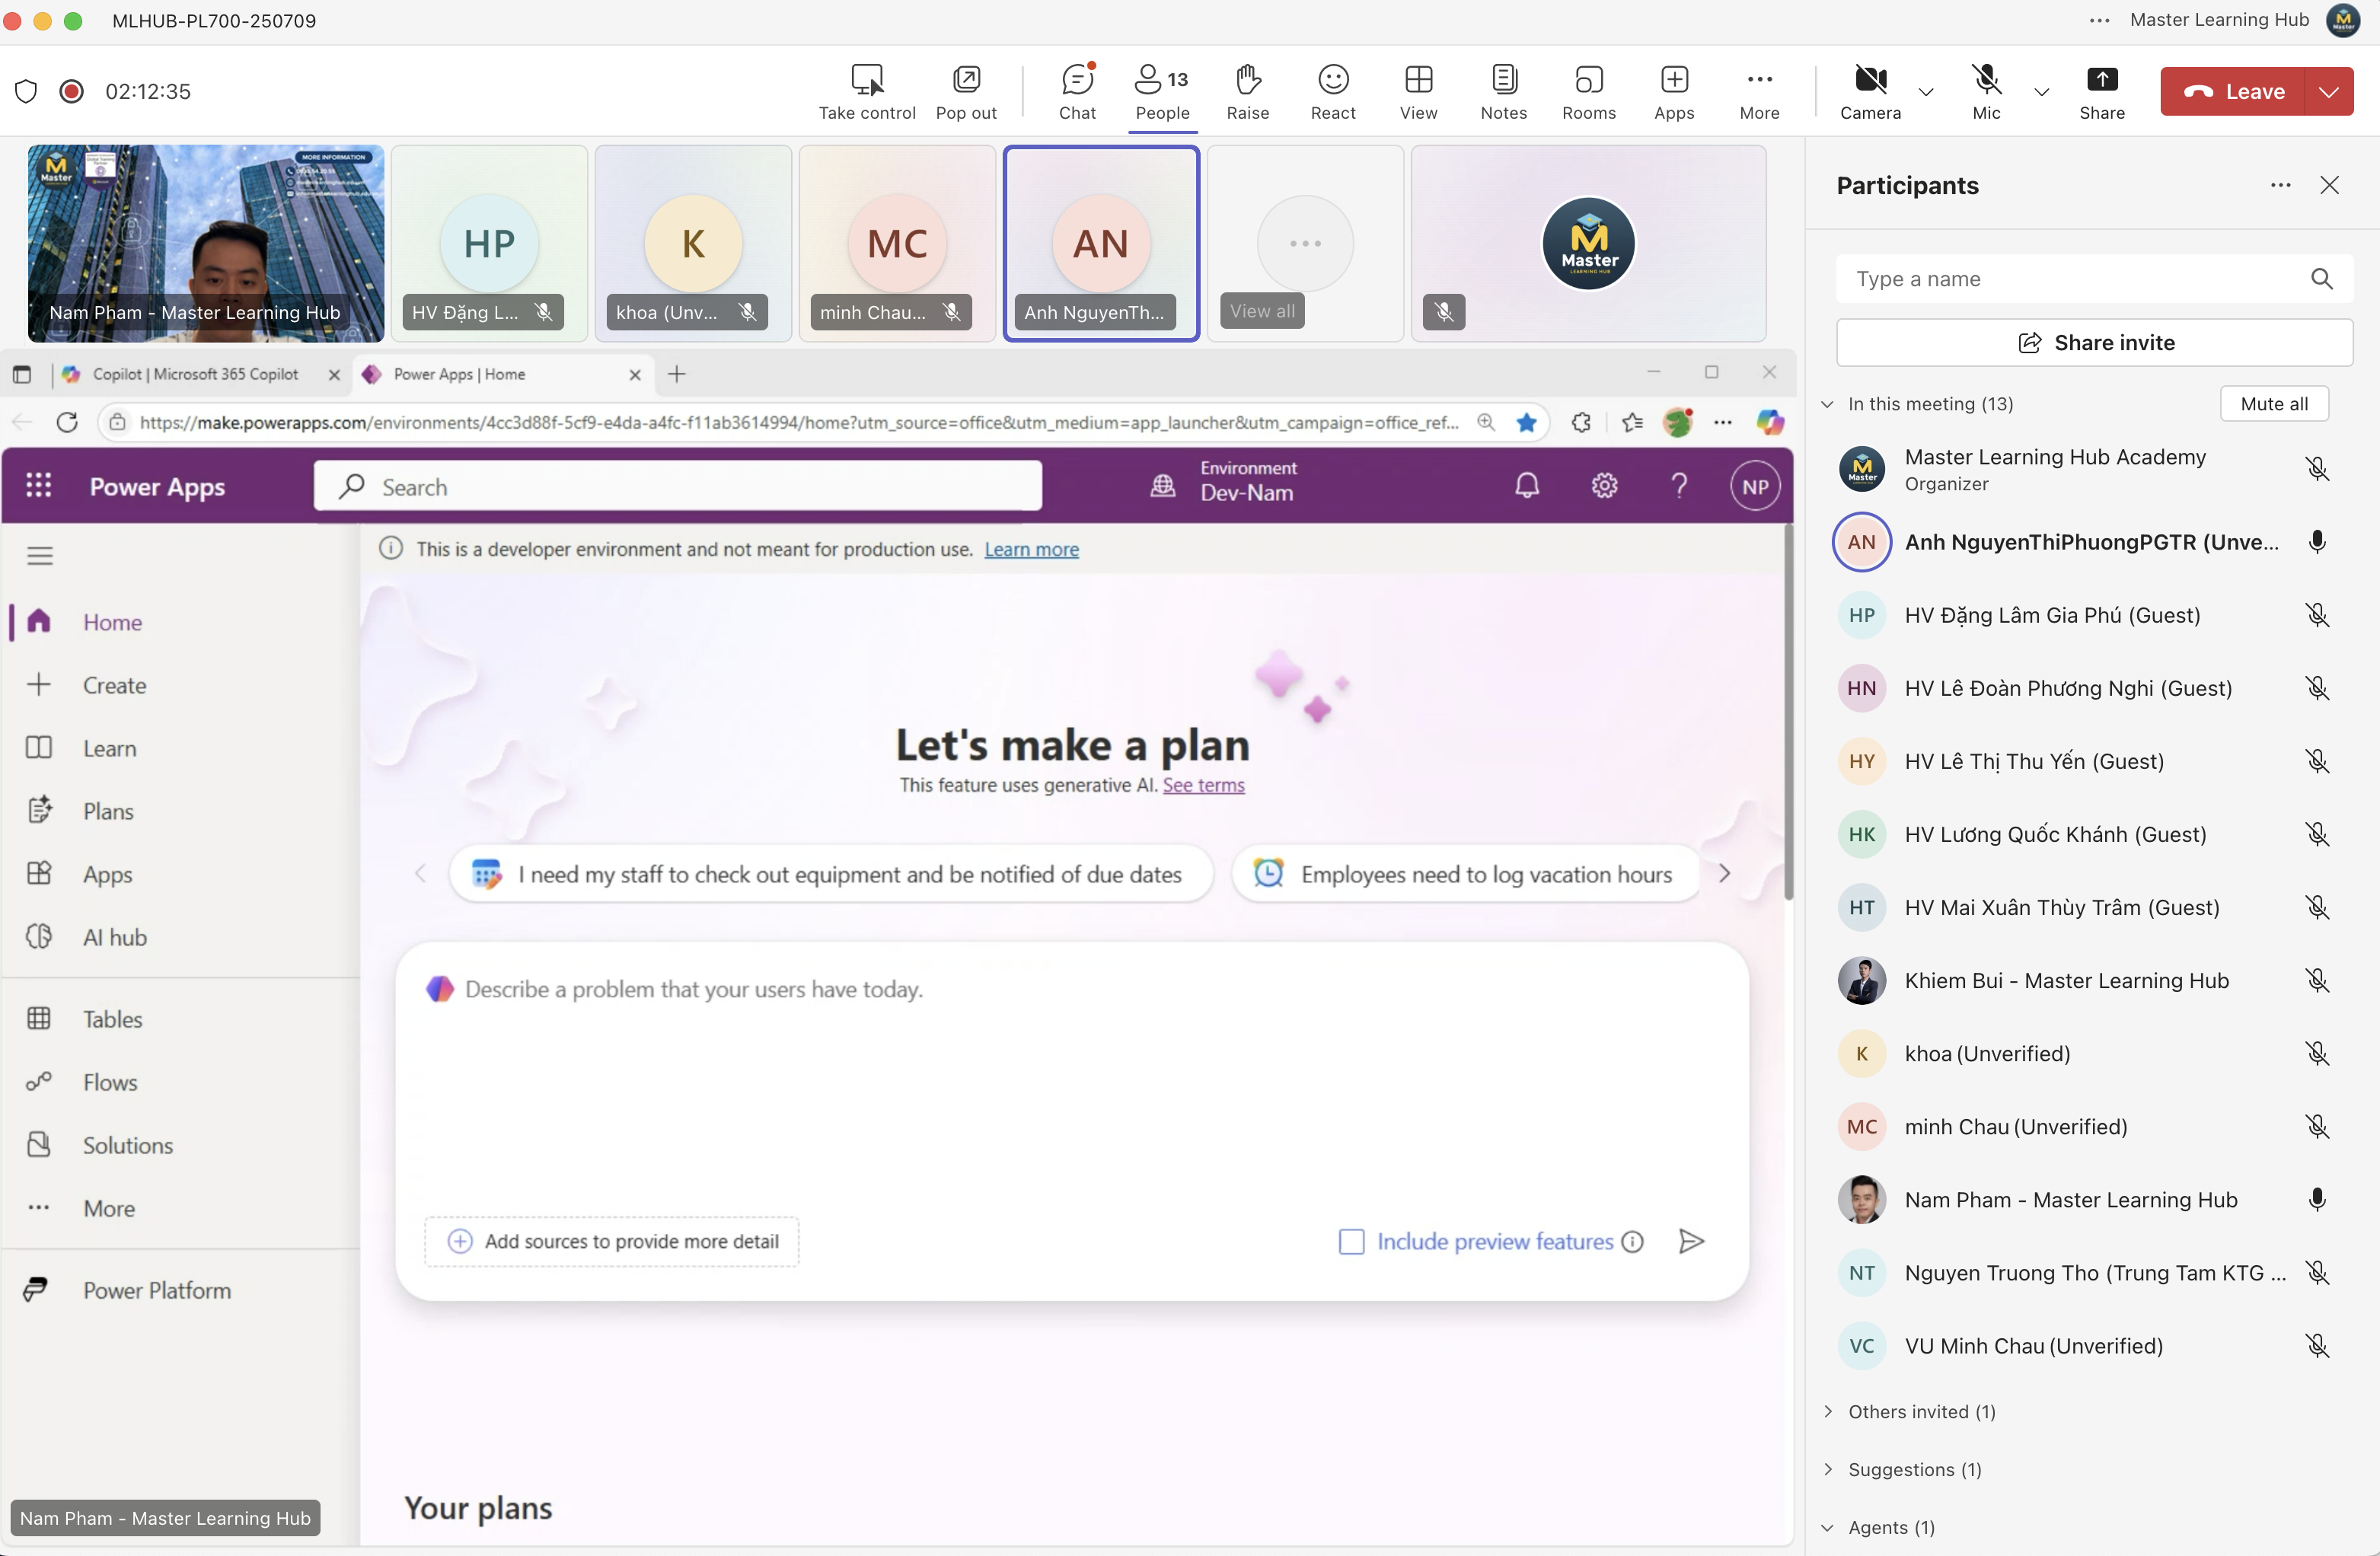The width and height of the screenshot is (2380, 1556).
Task: Click the See terms link
Action: tap(1203, 785)
